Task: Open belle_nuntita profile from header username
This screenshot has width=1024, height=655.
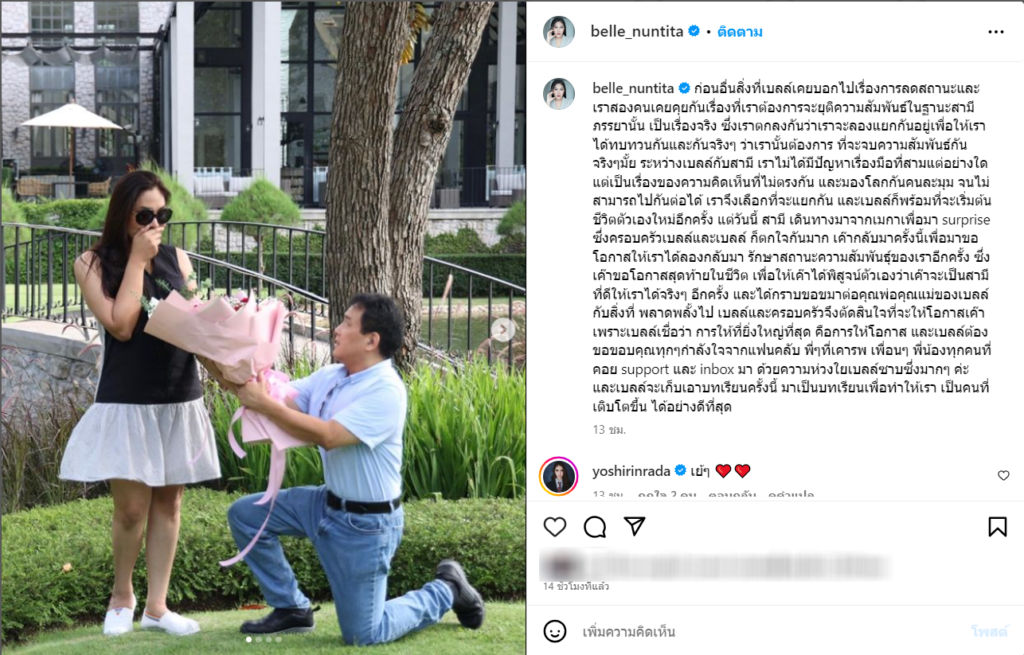Action: point(636,31)
